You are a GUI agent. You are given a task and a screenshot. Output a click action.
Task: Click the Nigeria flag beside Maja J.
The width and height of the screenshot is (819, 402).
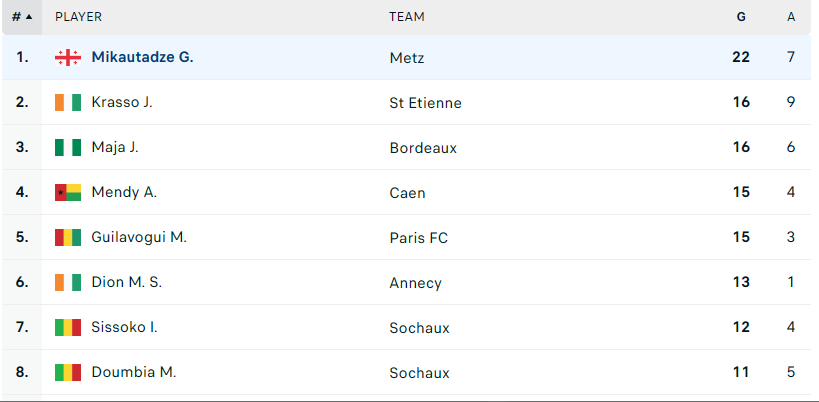68,147
